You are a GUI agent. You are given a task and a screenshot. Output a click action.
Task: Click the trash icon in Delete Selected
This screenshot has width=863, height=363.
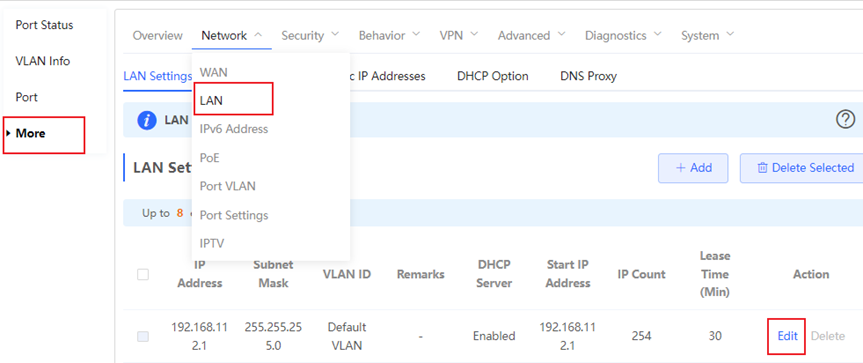coord(762,168)
